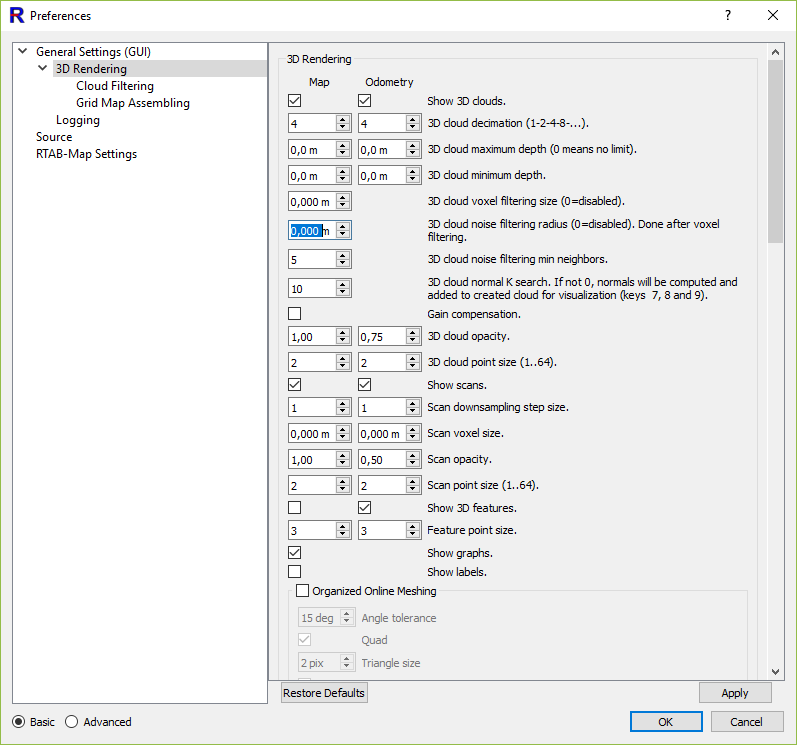Viewport: 797px width, 745px height.
Task: Click the Odometry 3D cloud opacity spinner arrows
Action: click(413, 337)
